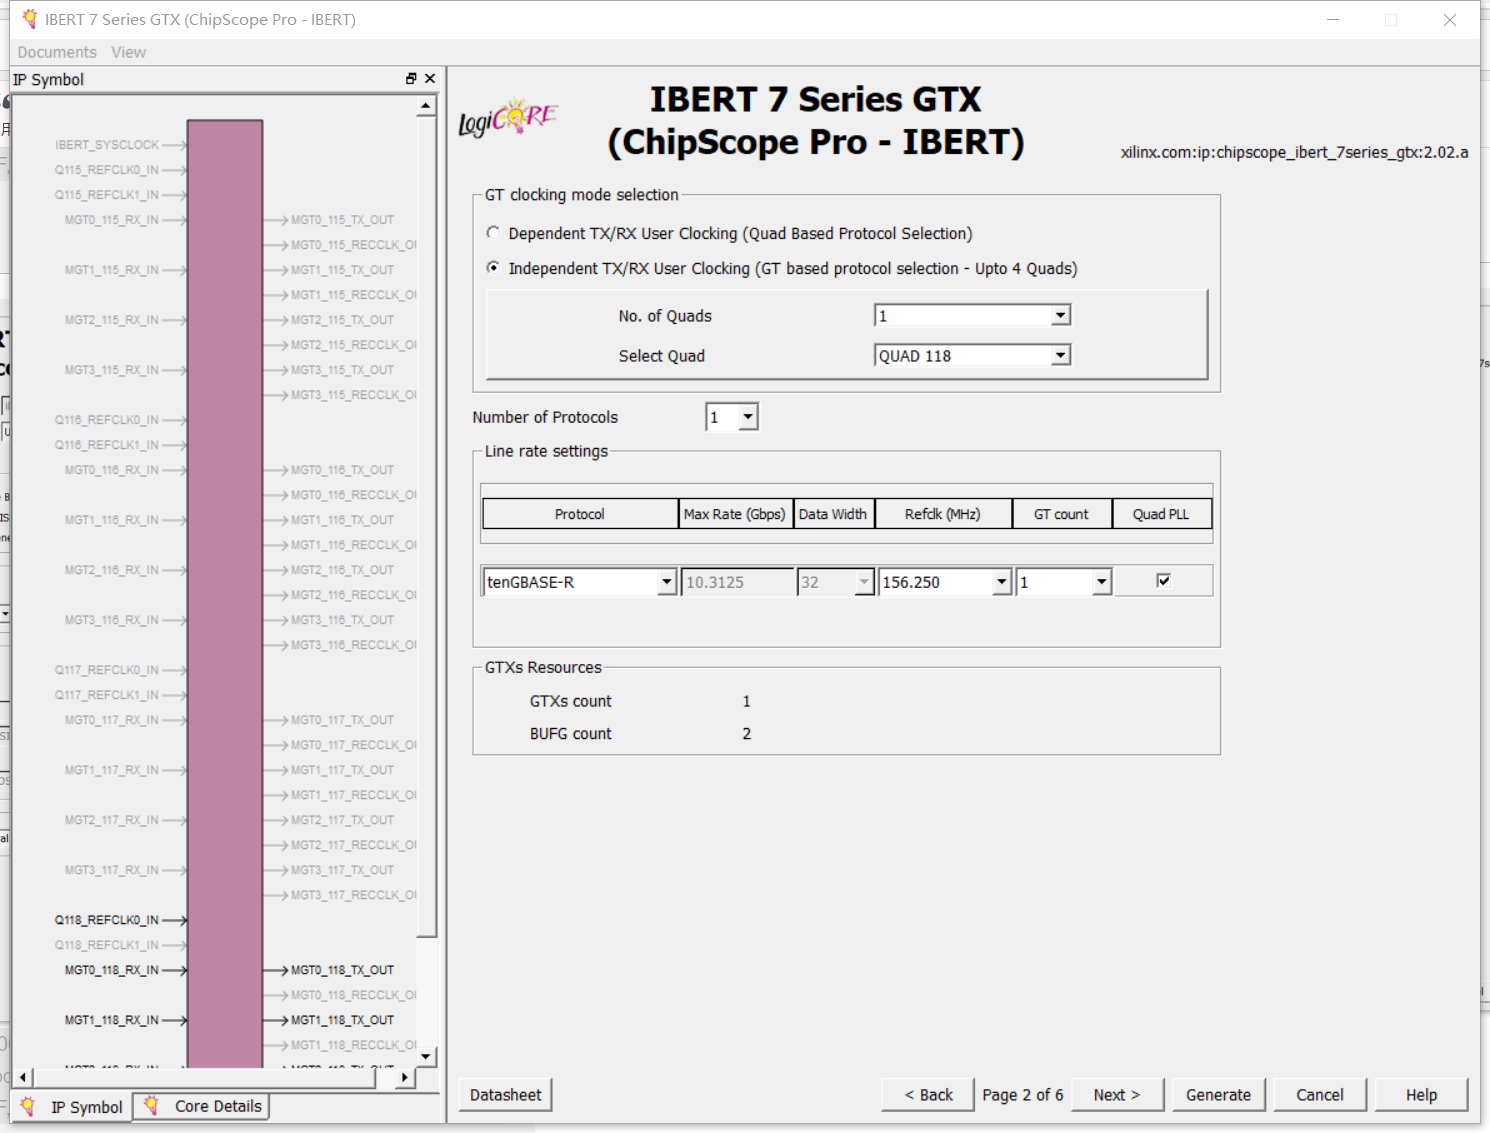This screenshot has width=1490, height=1133.
Task: Minimize the IBERT window
Action: (1333, 20)
